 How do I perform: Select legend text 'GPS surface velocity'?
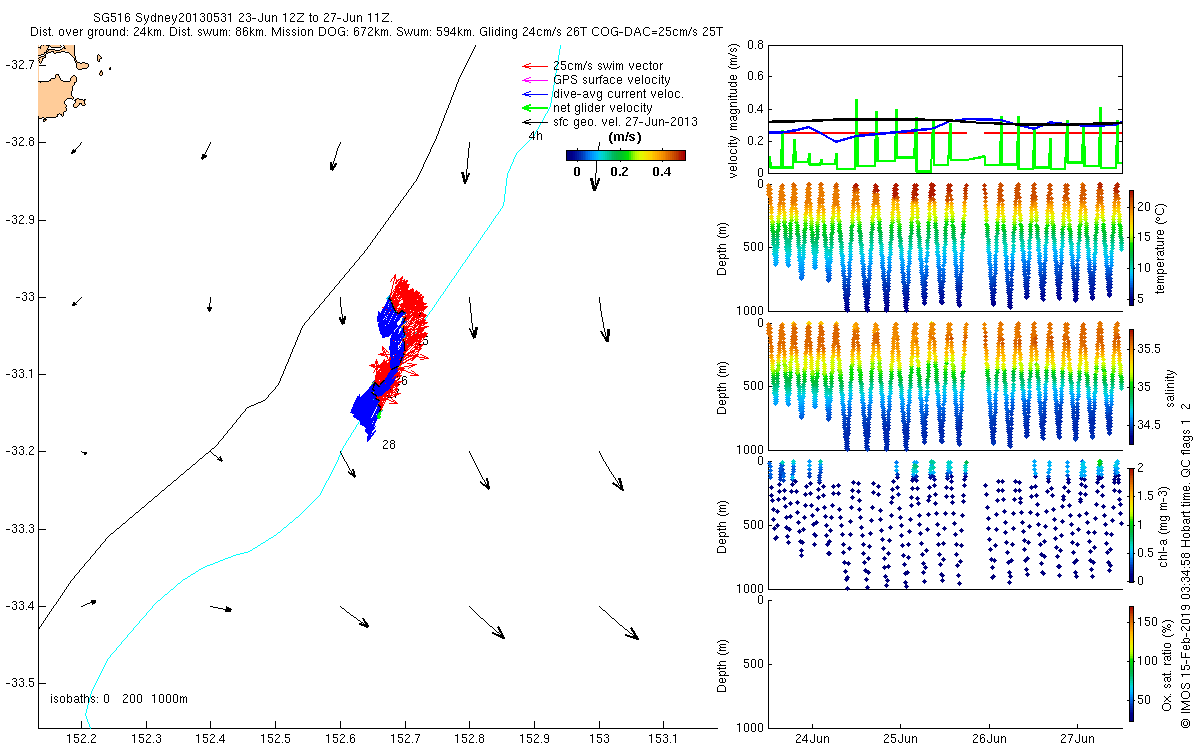click(611, 80)
